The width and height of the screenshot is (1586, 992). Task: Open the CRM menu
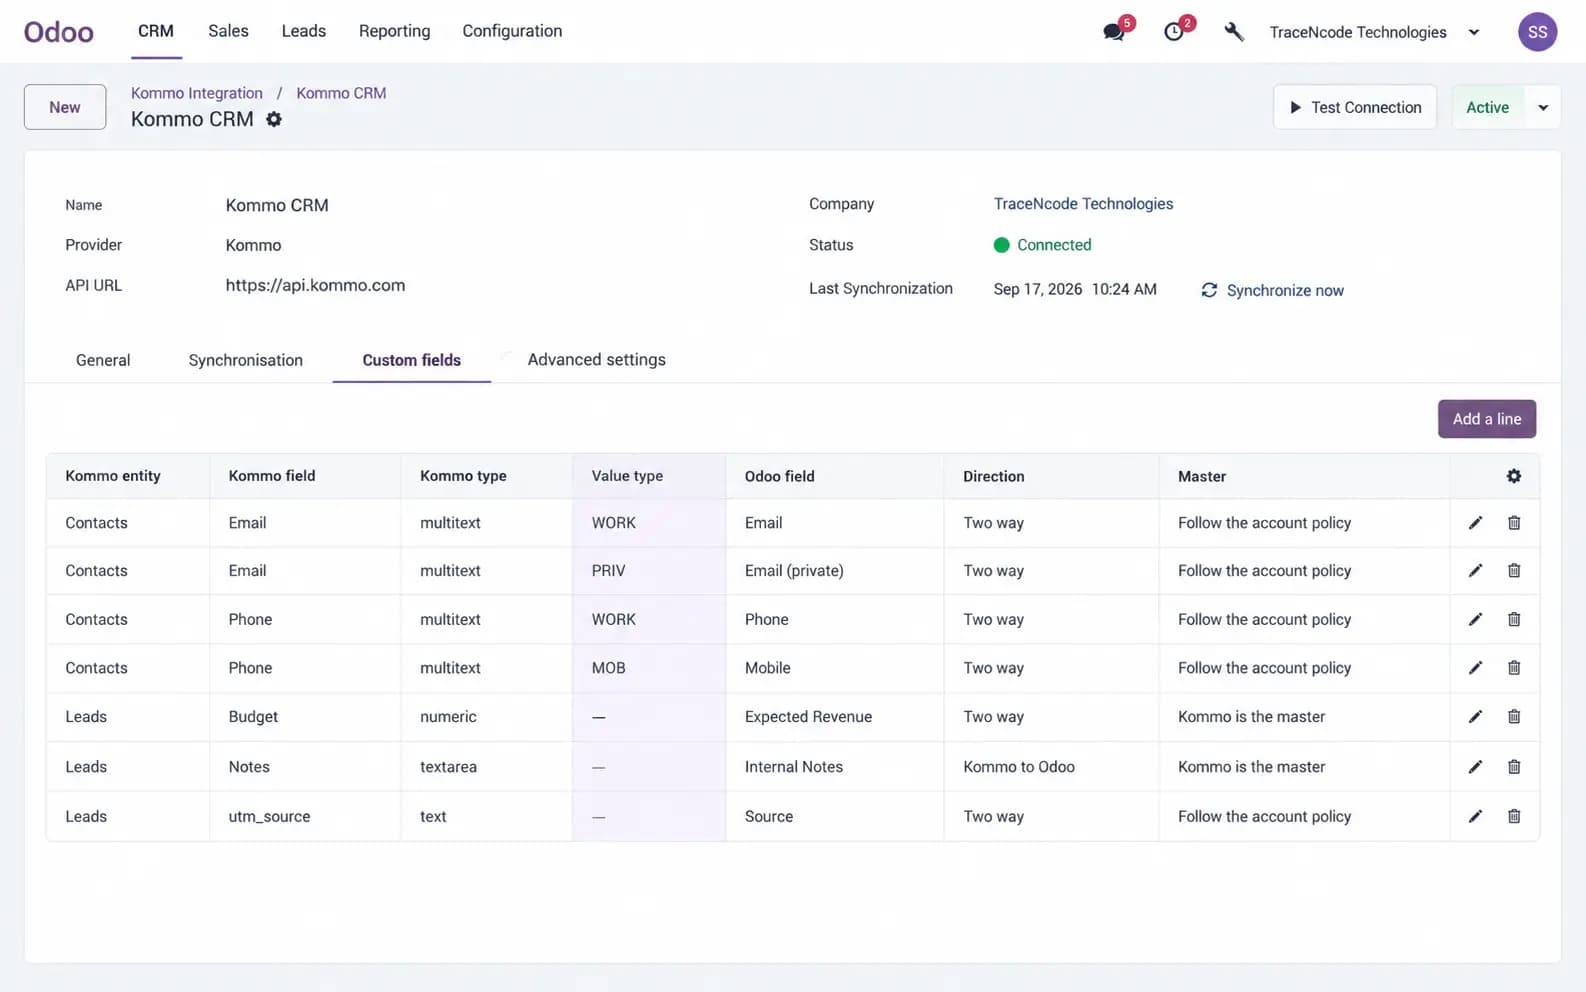click(x=156, y=31)
